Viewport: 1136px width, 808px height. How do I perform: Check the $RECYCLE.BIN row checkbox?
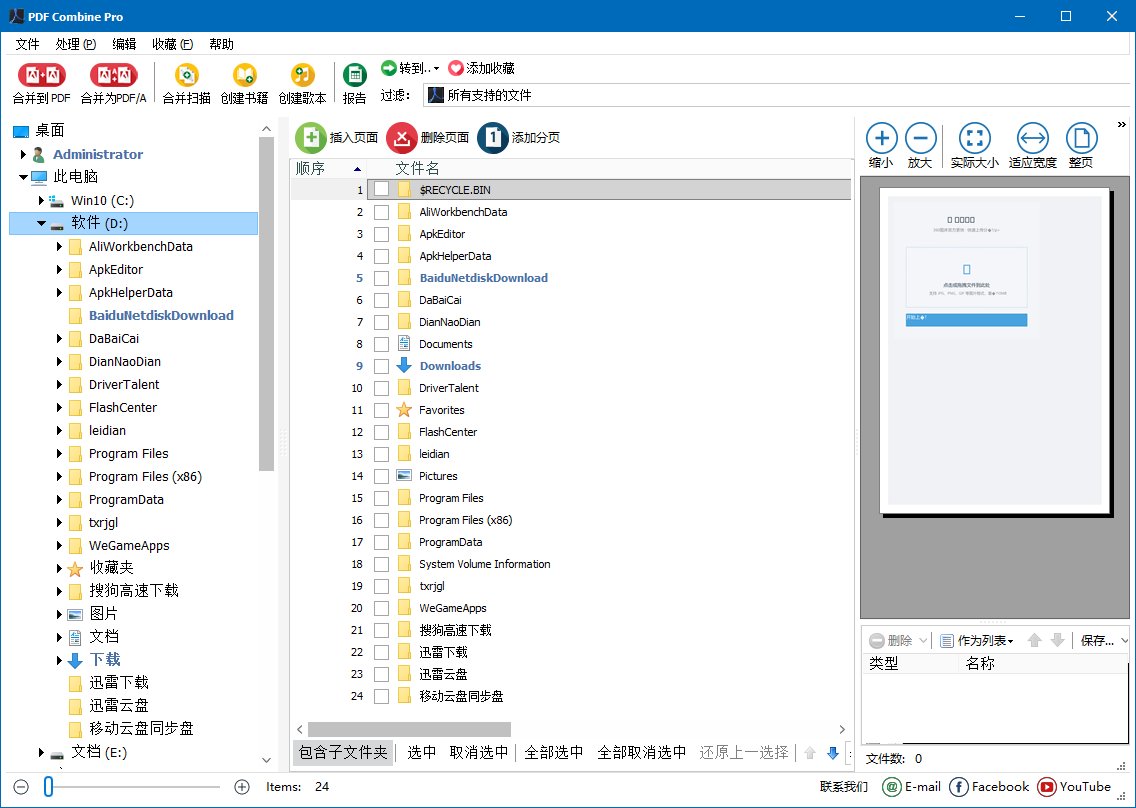point(381,189)
